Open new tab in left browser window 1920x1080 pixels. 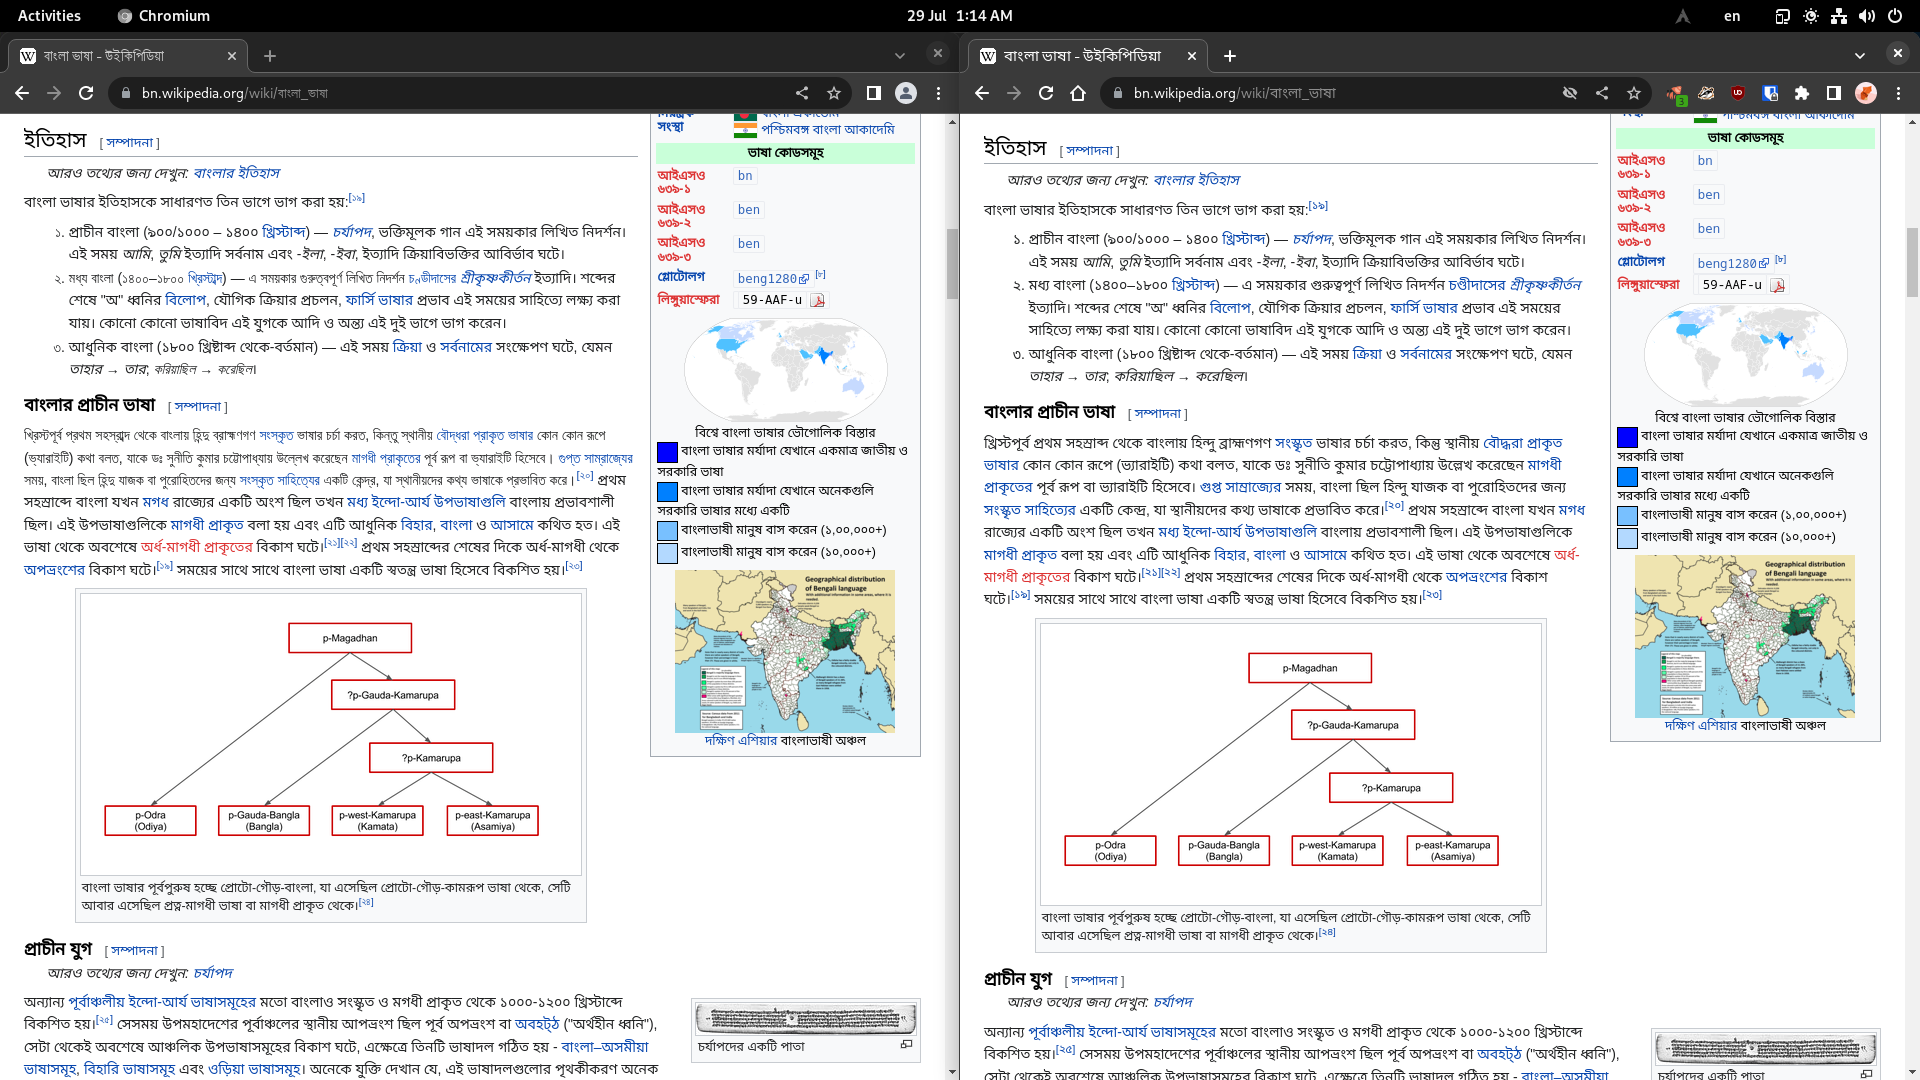[x=270, y=56]
